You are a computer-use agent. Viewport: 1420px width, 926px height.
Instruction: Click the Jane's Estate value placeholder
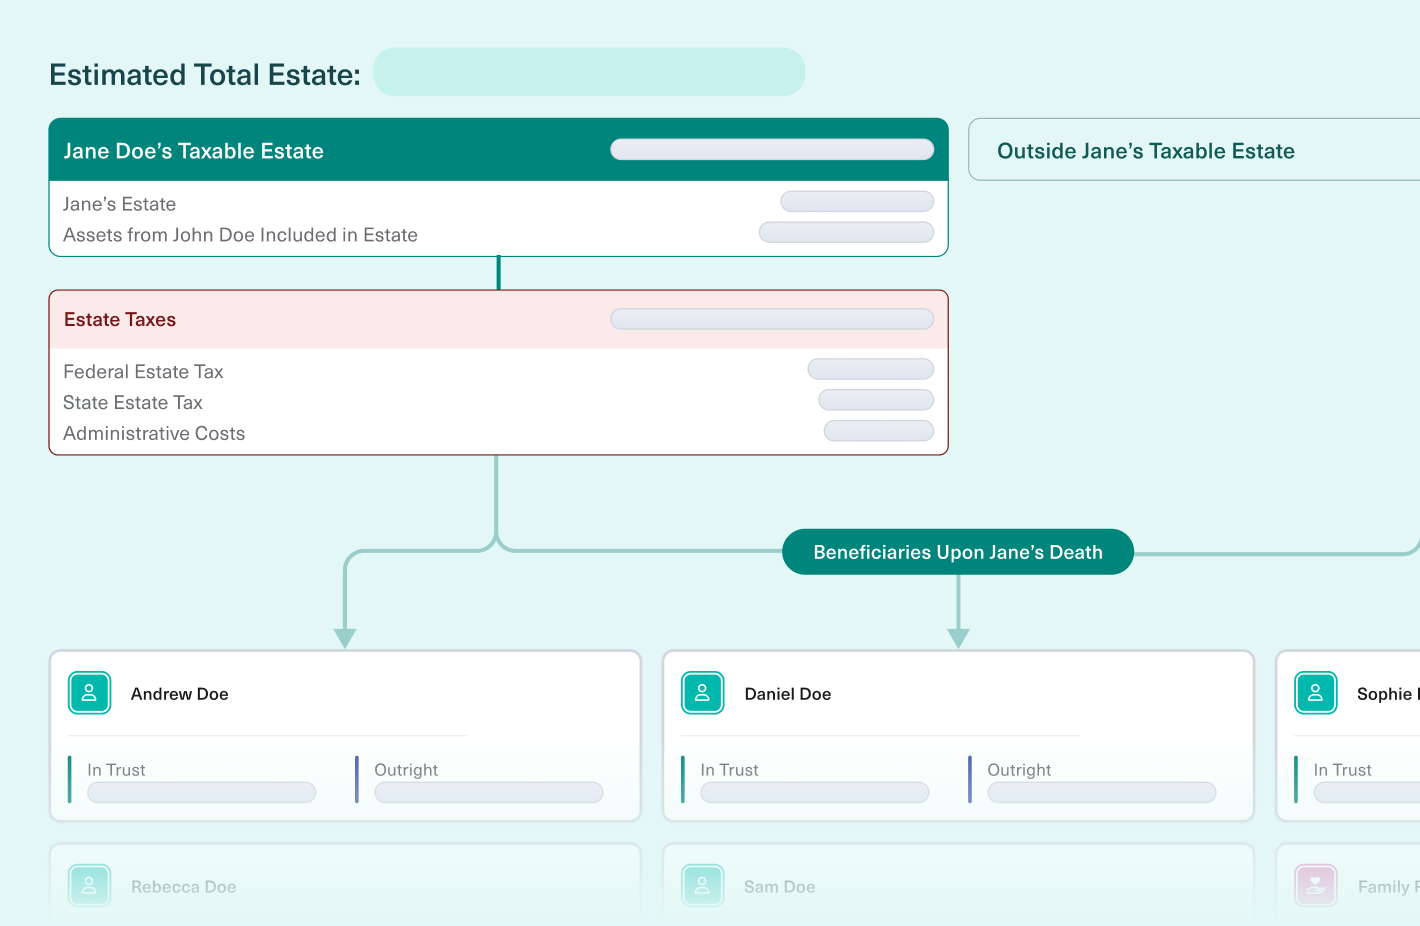click(x=857, y=202)
